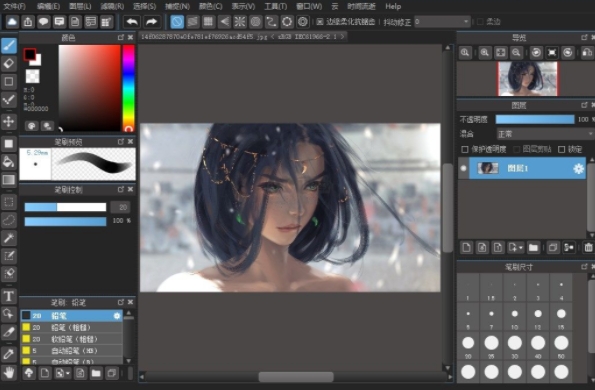The width and height of the screenshot is (595, 390).
Task: Select the Hand pan tool
Action: pos(9,373)
